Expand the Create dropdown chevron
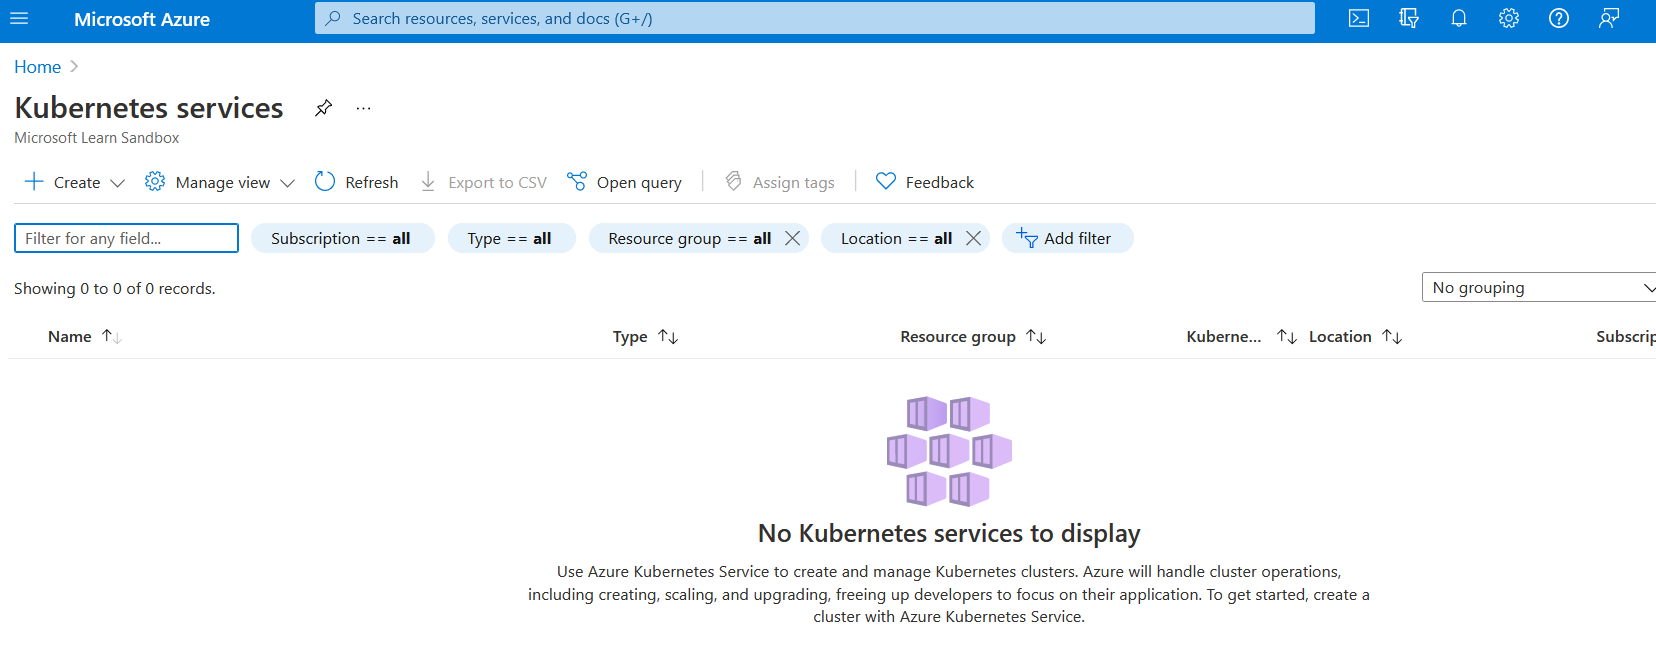 [117, 183]
